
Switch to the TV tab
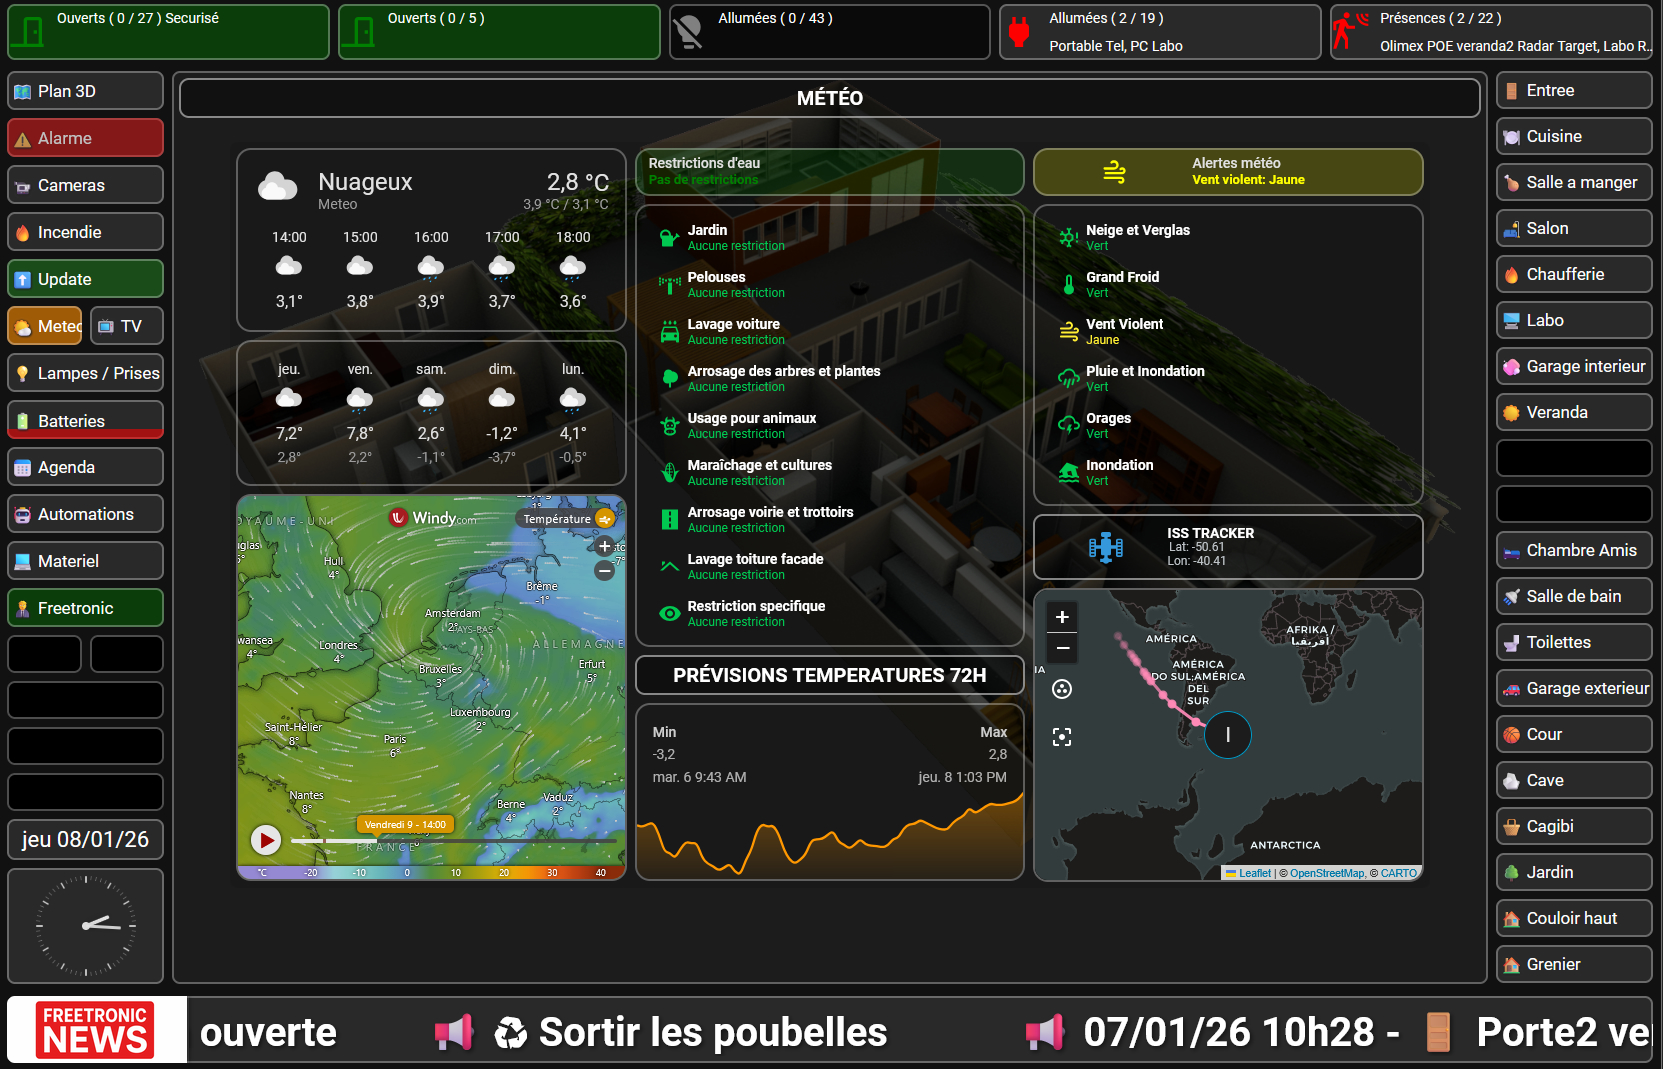[x=126, y=326]
